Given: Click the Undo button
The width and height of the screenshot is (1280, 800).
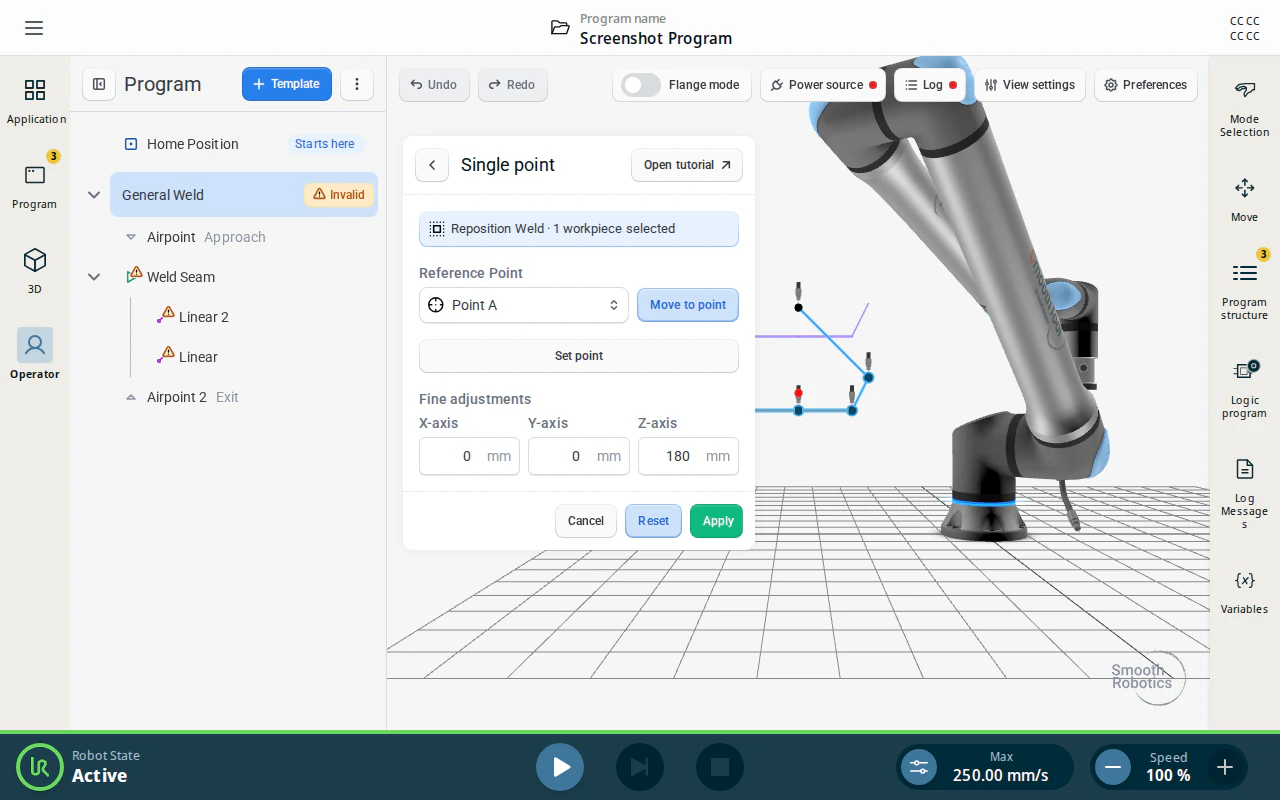Looking at the screenshot, I should pos(434,85).
